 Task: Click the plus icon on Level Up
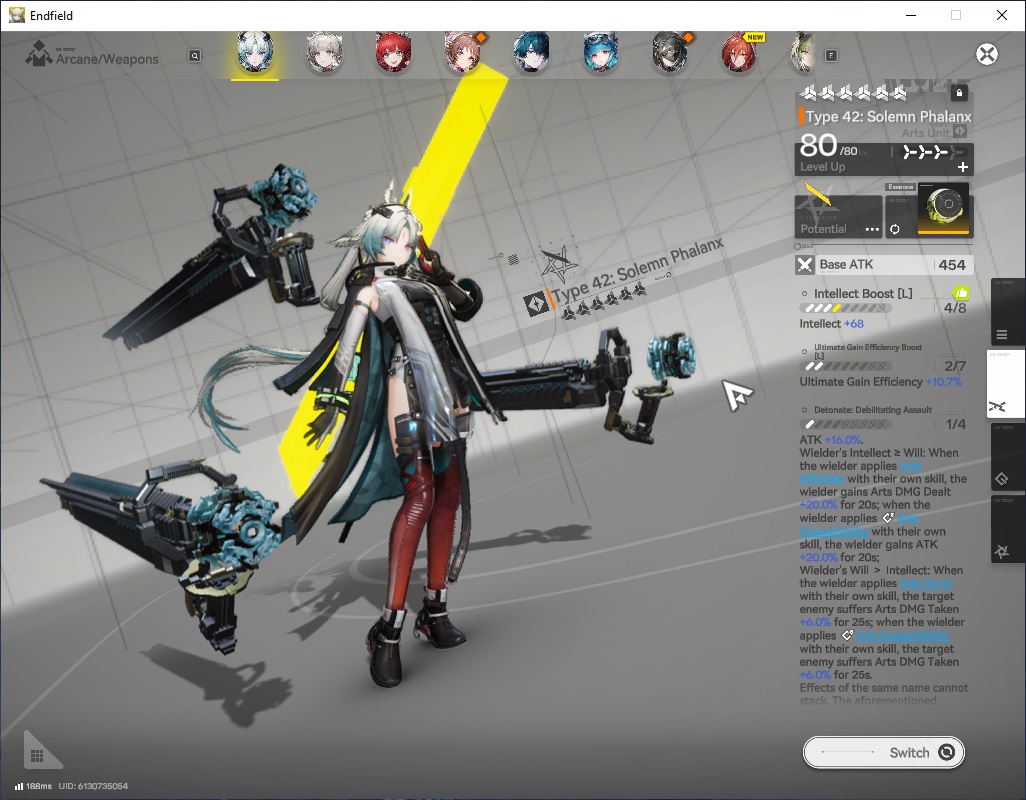pyautogui.click(x=963, y=167)
